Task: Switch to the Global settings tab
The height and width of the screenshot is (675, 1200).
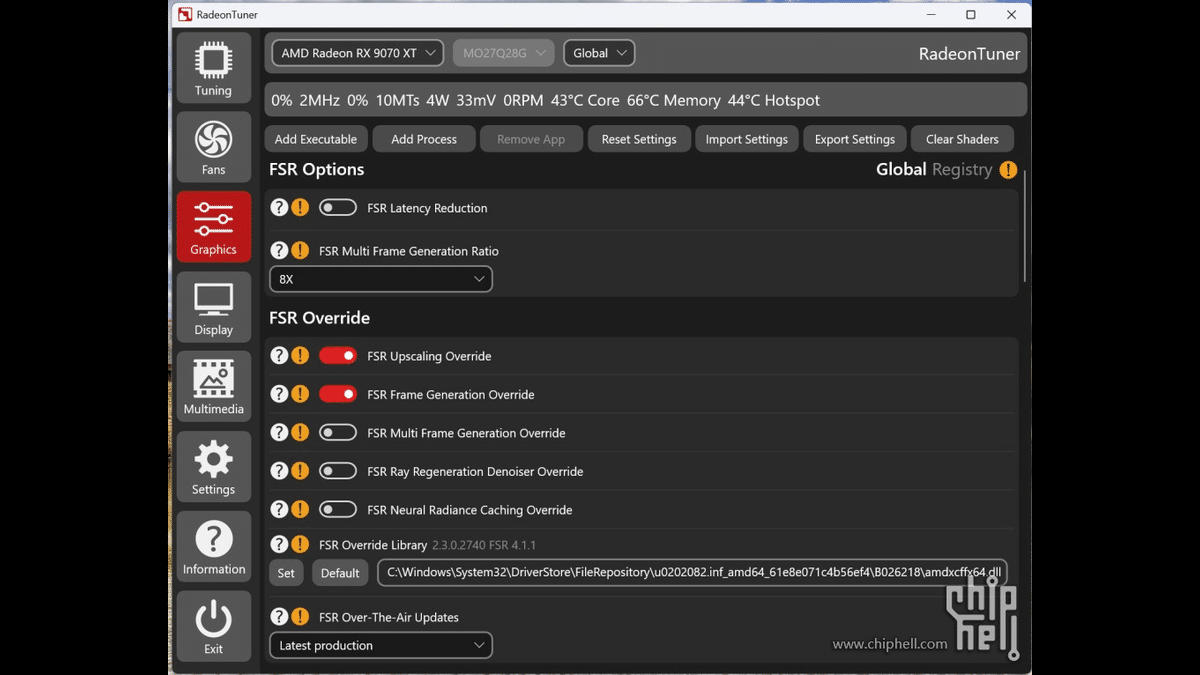Action: click(901, 170)
